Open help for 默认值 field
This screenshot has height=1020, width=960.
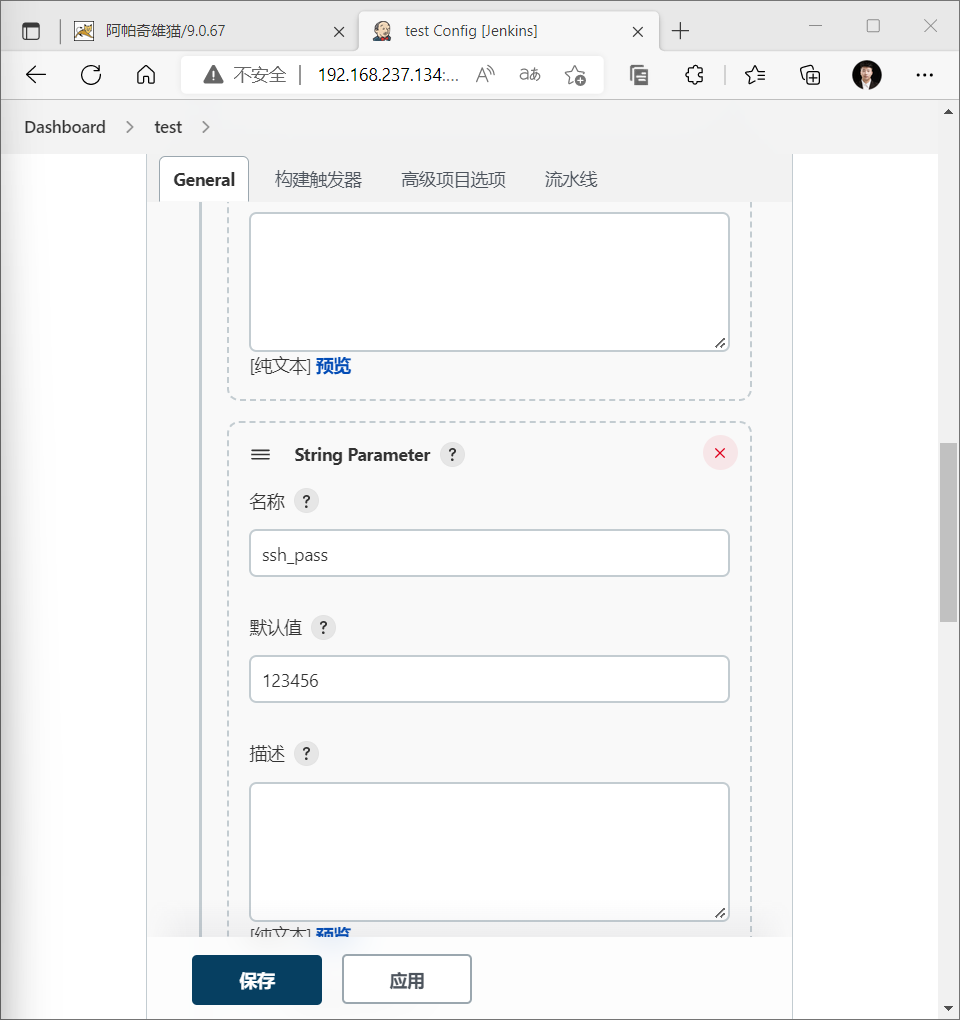[323, 627]
